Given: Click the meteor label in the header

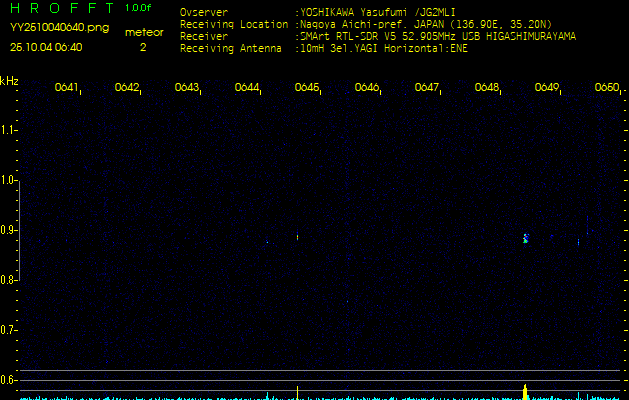Looking at the screenshot, I should pos(144,32).
